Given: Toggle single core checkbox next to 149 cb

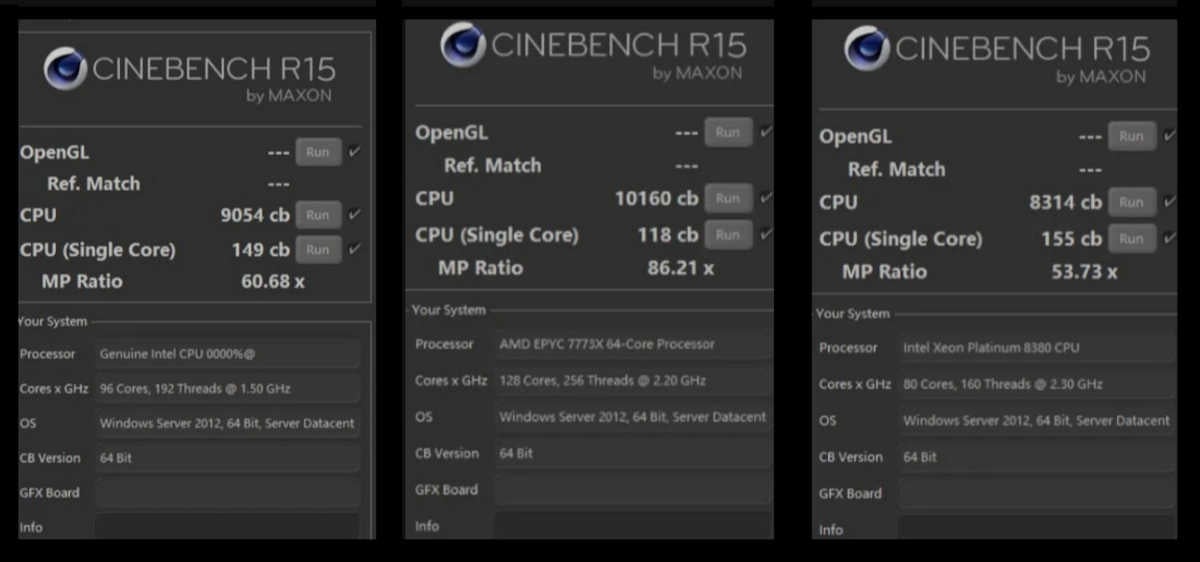Looking at the screenshot, I should pos(355,249).
